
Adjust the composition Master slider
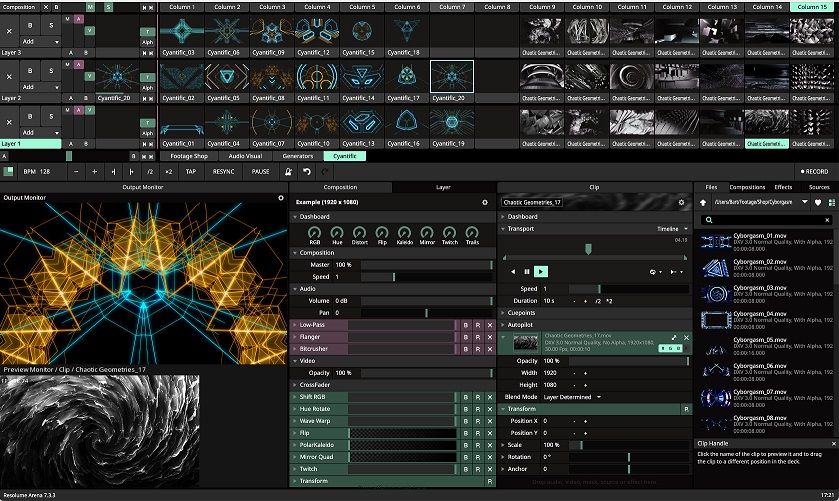[426, 265]
